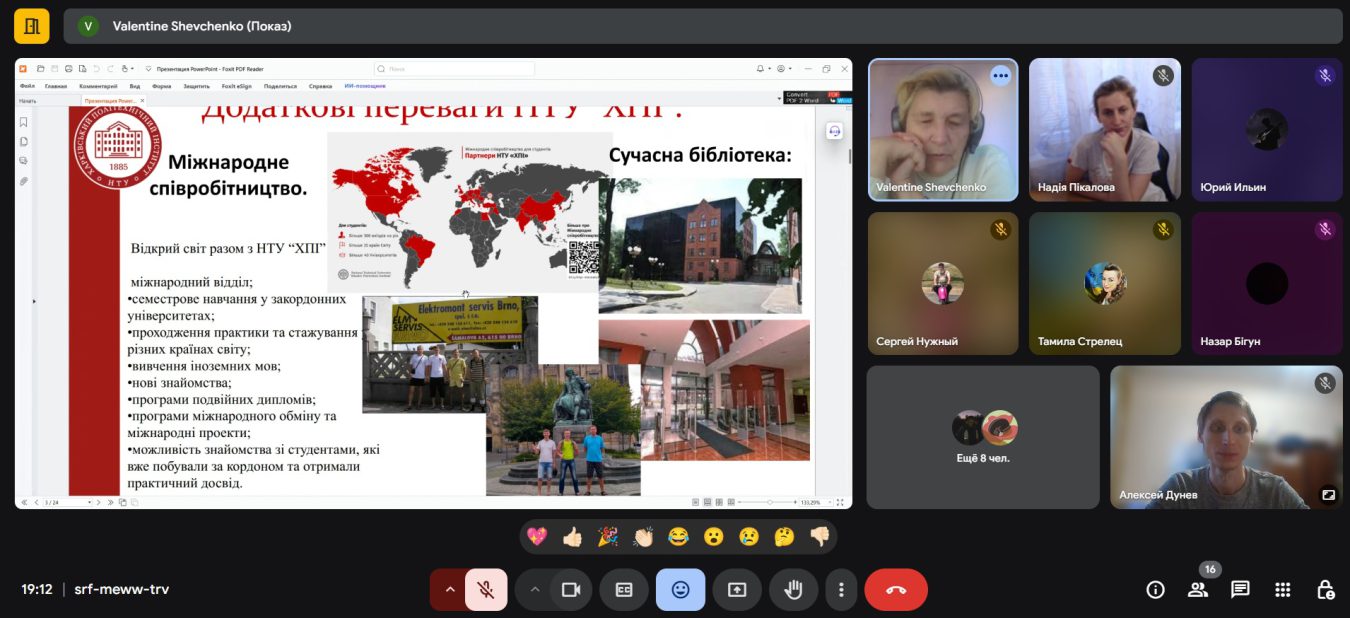Open the activities grid icon
The width and height of the screenshot is (1350, 618).
coord(1283,590)
